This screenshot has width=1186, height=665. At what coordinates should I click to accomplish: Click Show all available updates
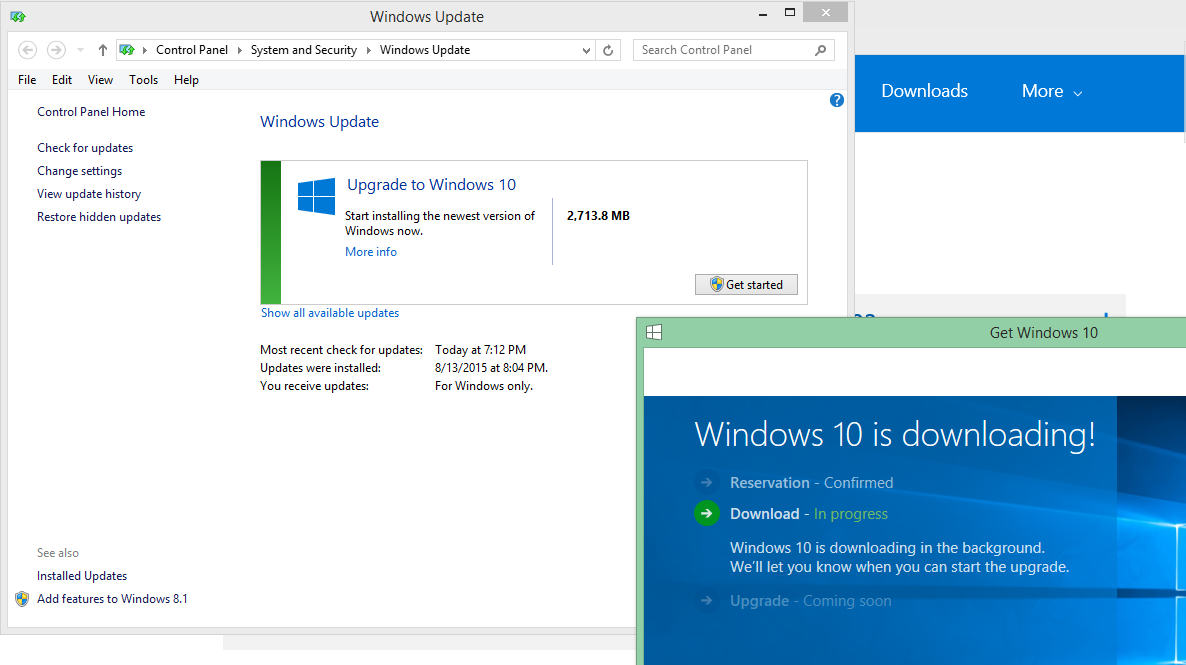330,313
